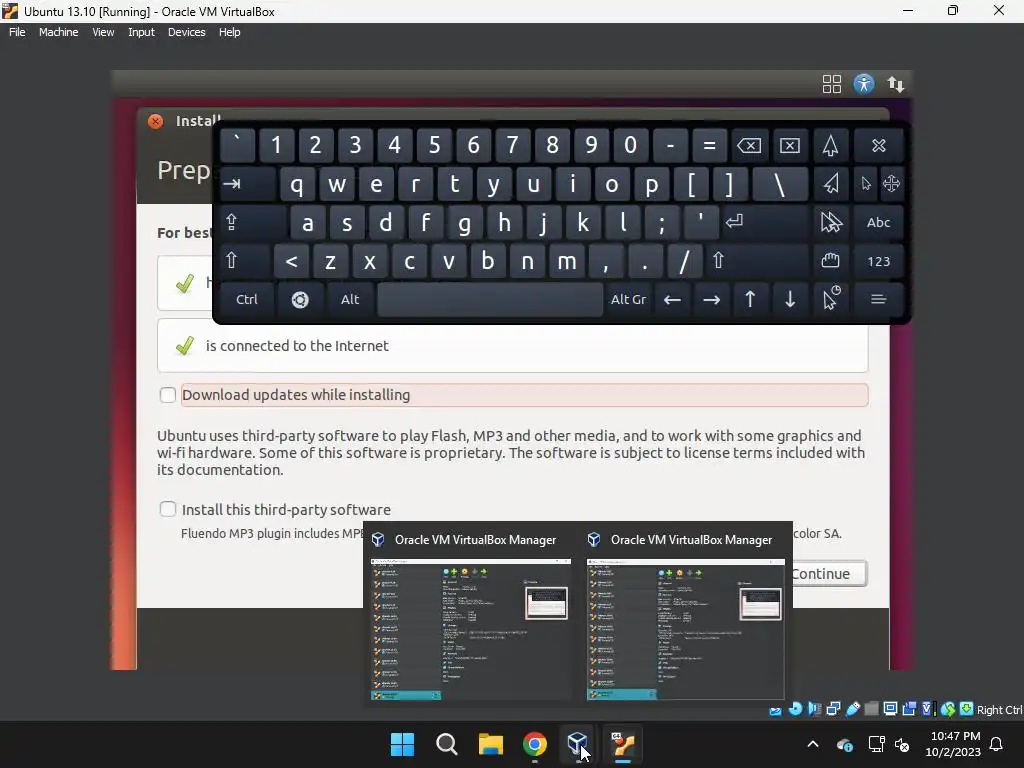Click the network arrows indicator in Ubuntu panel
The image size is (1024, 768).
tap(895, 84)
